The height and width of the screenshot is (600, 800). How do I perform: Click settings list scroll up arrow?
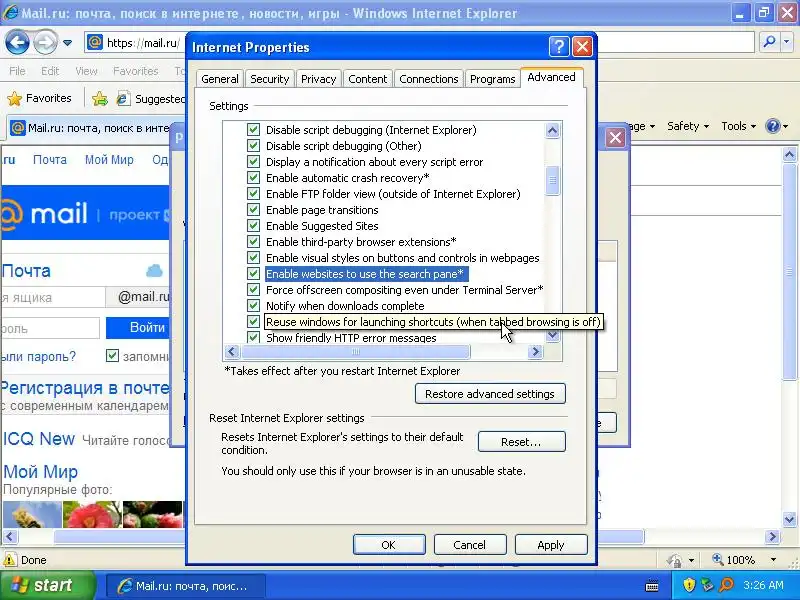click(x=553, y=131)
